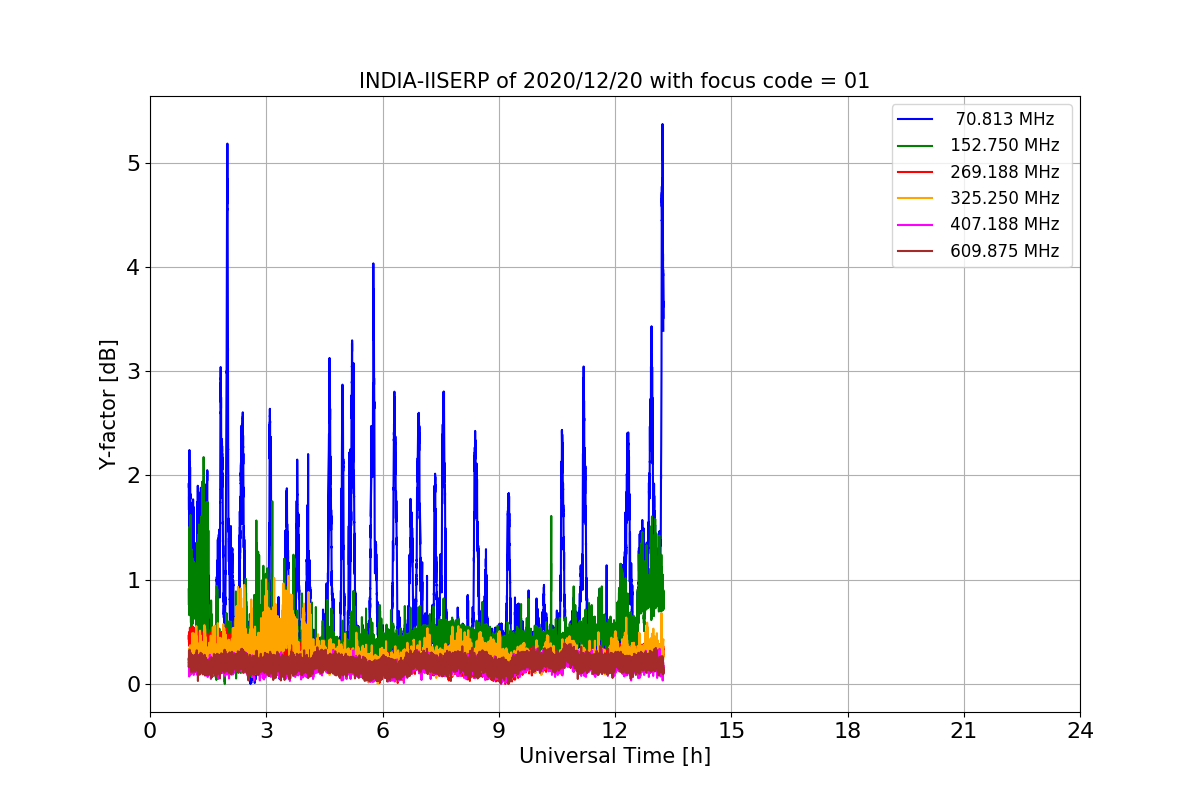Click y-axis tick label 5
Image resolution: width=1200 pixels, height=800 pixels.
tap(133, 163)
